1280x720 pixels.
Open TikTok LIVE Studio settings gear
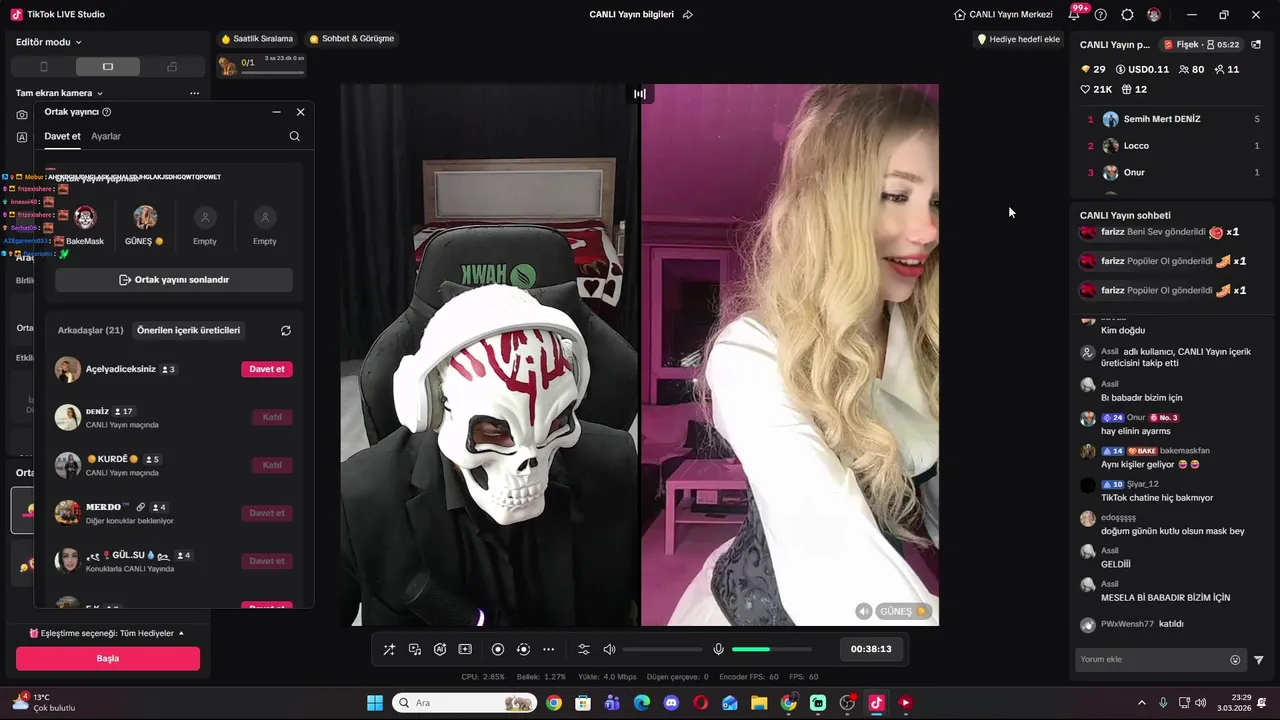coord(1127,15)
